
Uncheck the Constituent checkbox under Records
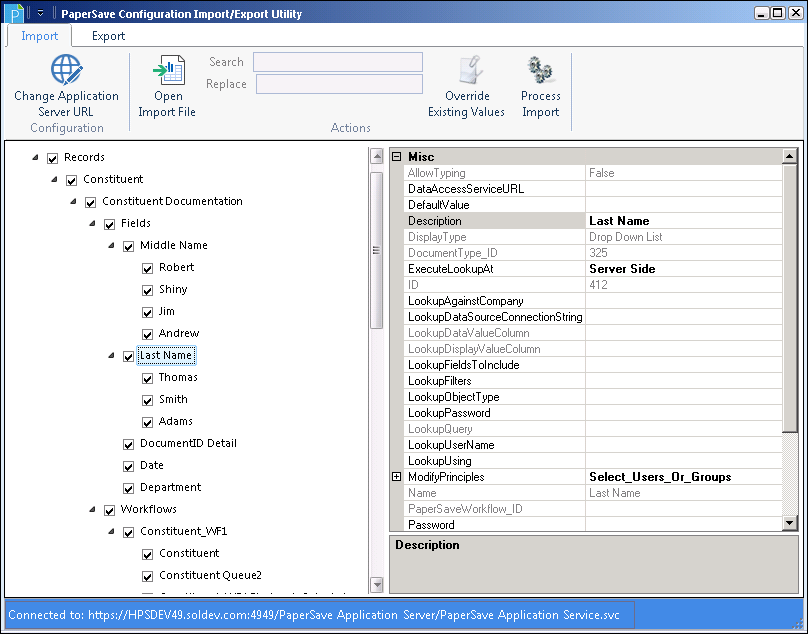point(72,180)
